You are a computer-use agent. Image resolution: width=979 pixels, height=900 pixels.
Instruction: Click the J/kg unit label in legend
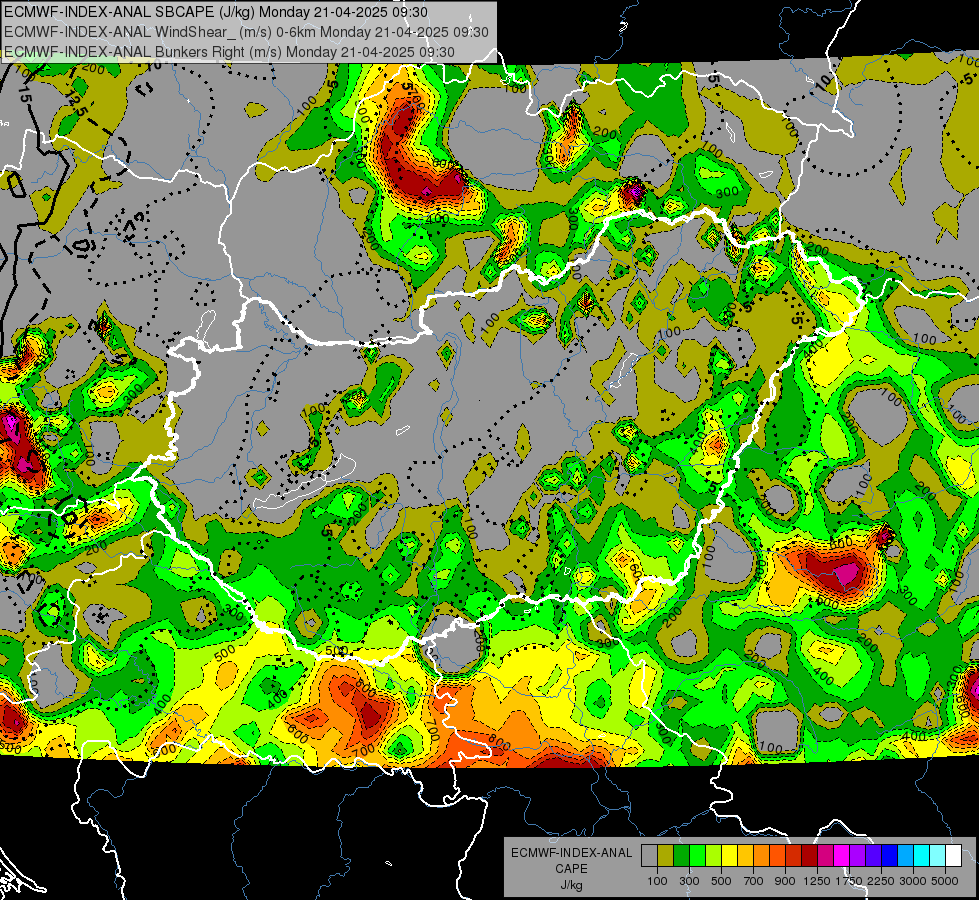click(x=571, y=885)
